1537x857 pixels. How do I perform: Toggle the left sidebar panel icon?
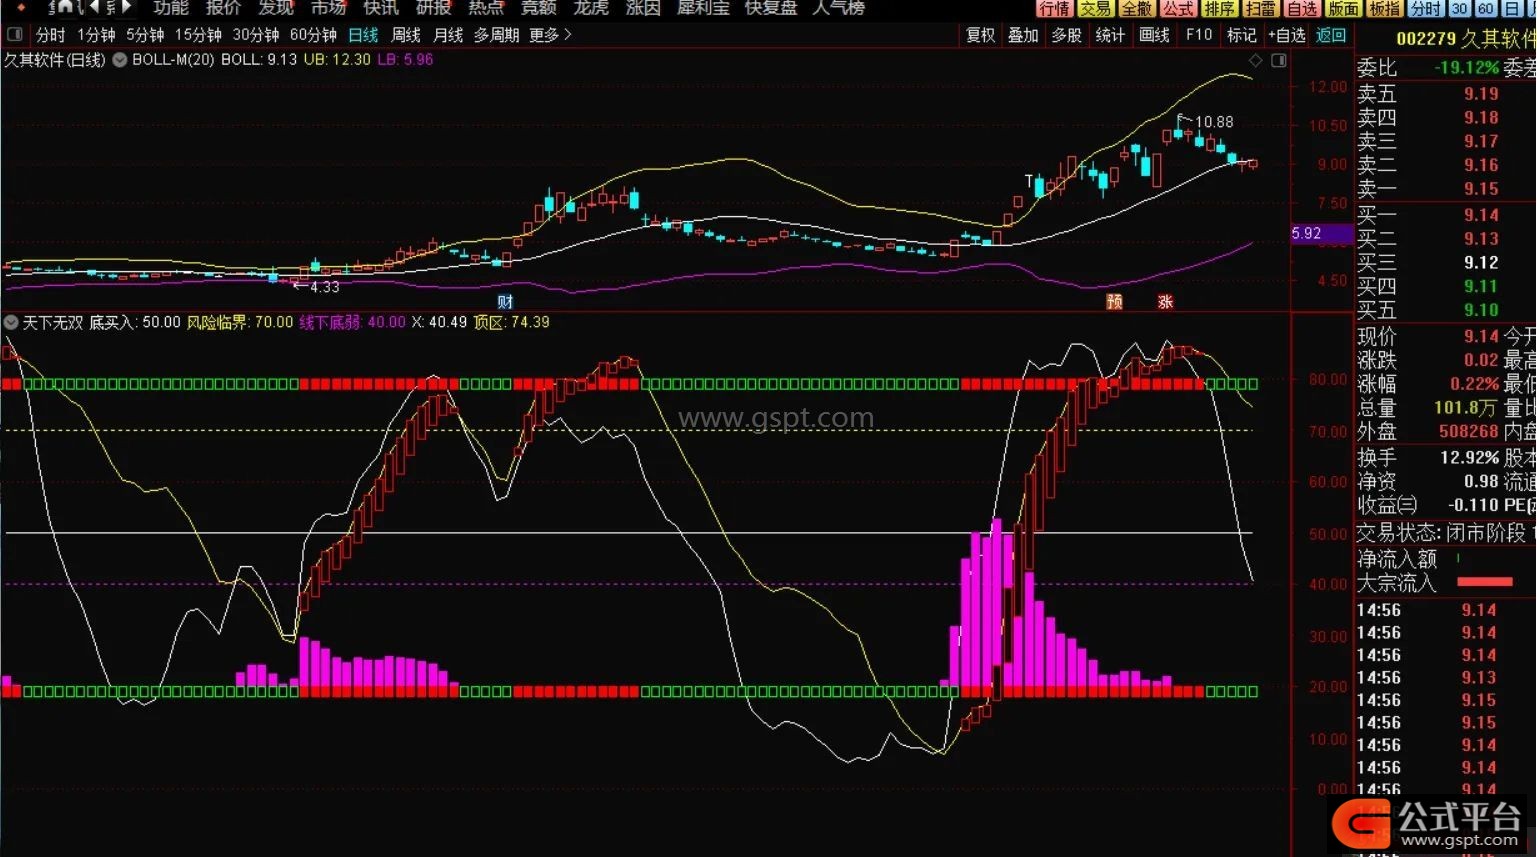[14, 35]
